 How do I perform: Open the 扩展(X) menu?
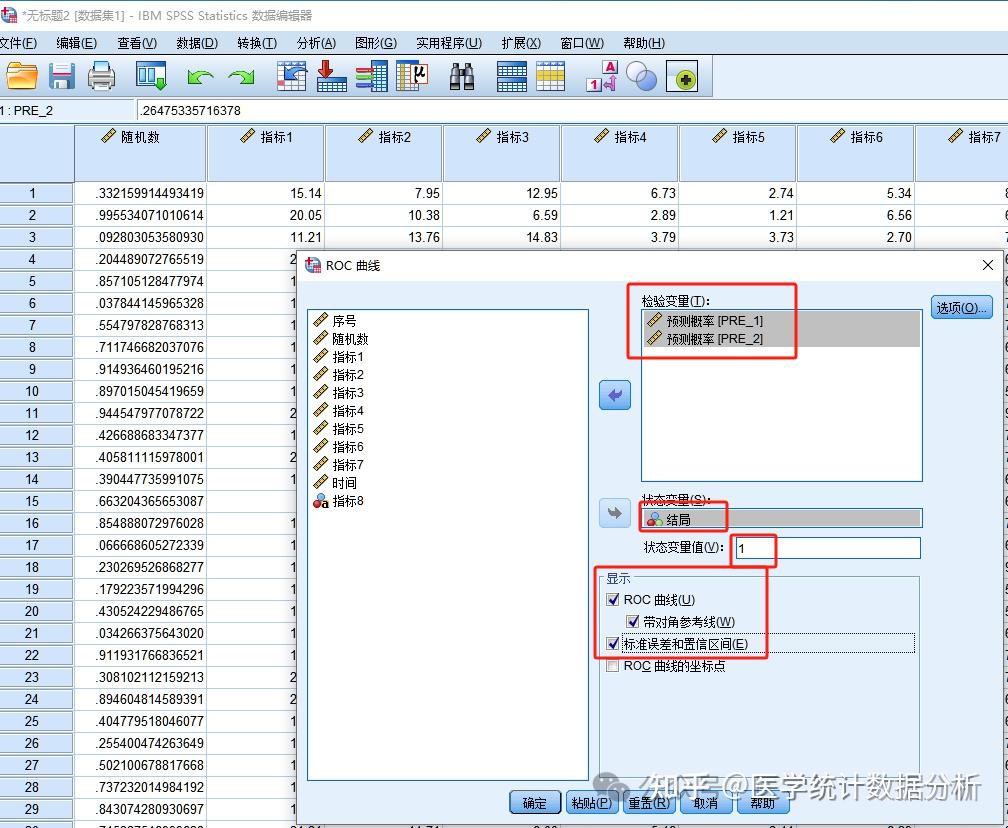[521, 43]
